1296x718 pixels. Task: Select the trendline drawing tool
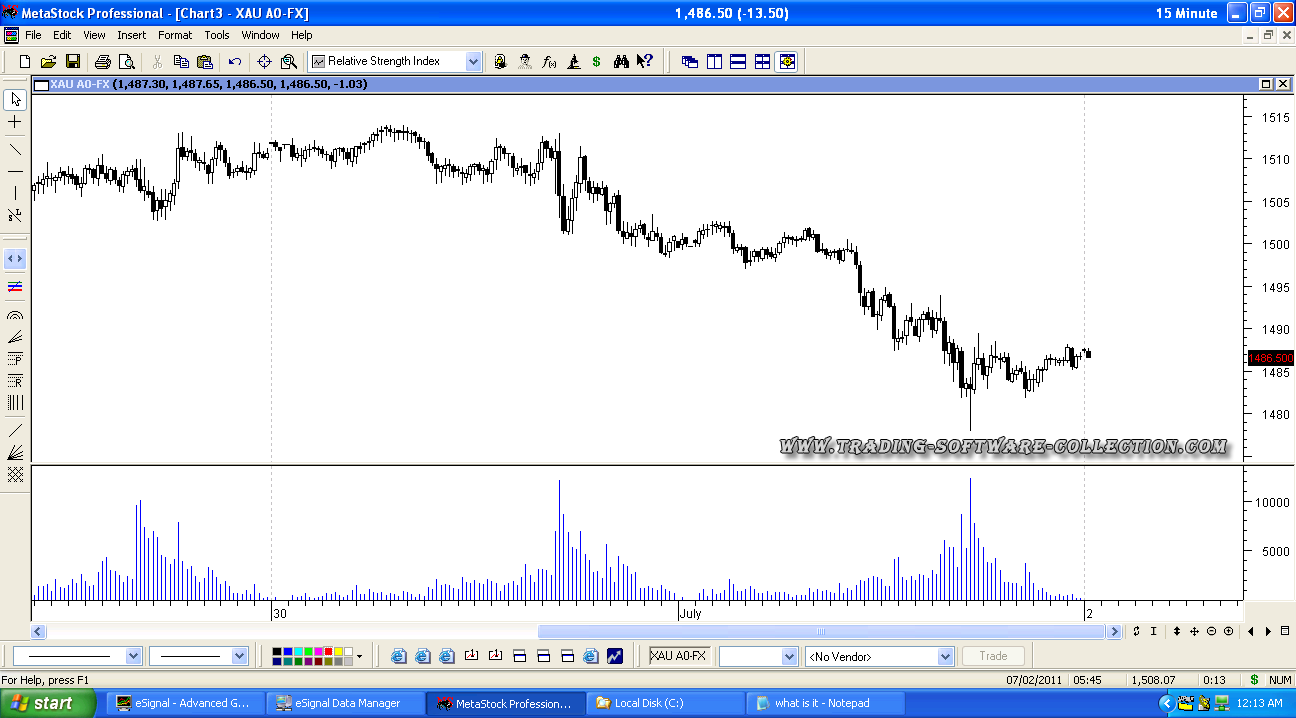[x=15, y=149]
